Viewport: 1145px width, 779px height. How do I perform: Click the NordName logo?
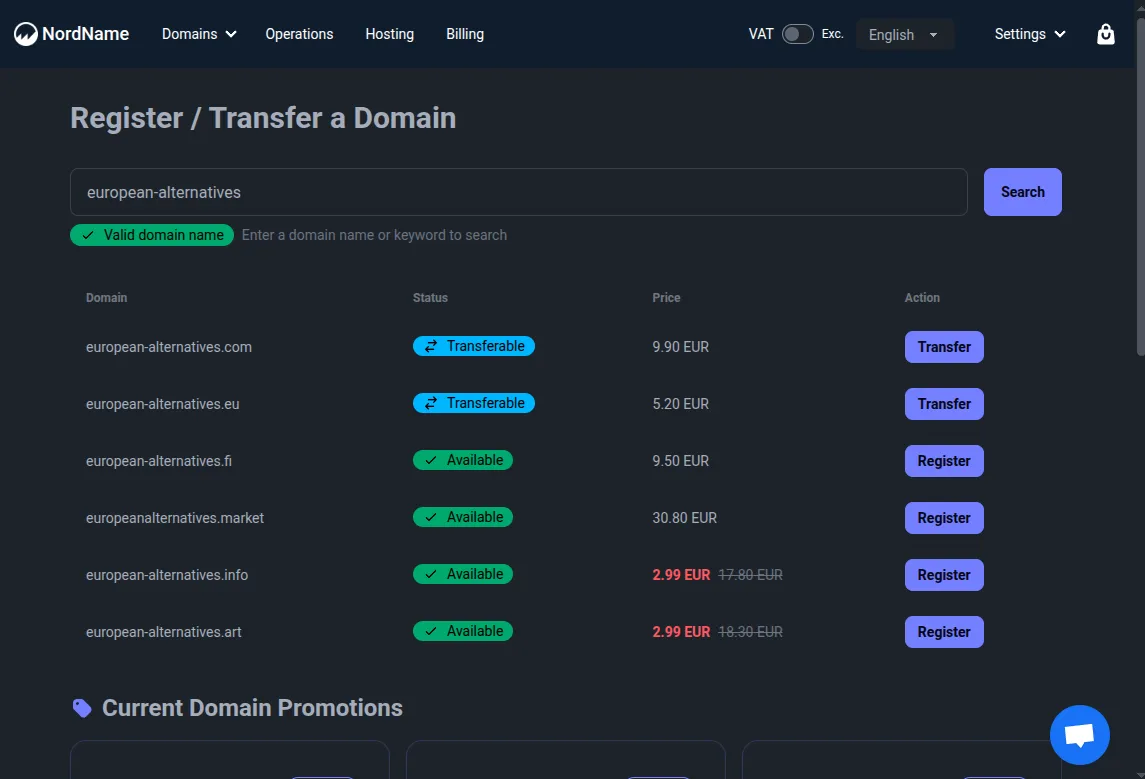click(71, 33)
